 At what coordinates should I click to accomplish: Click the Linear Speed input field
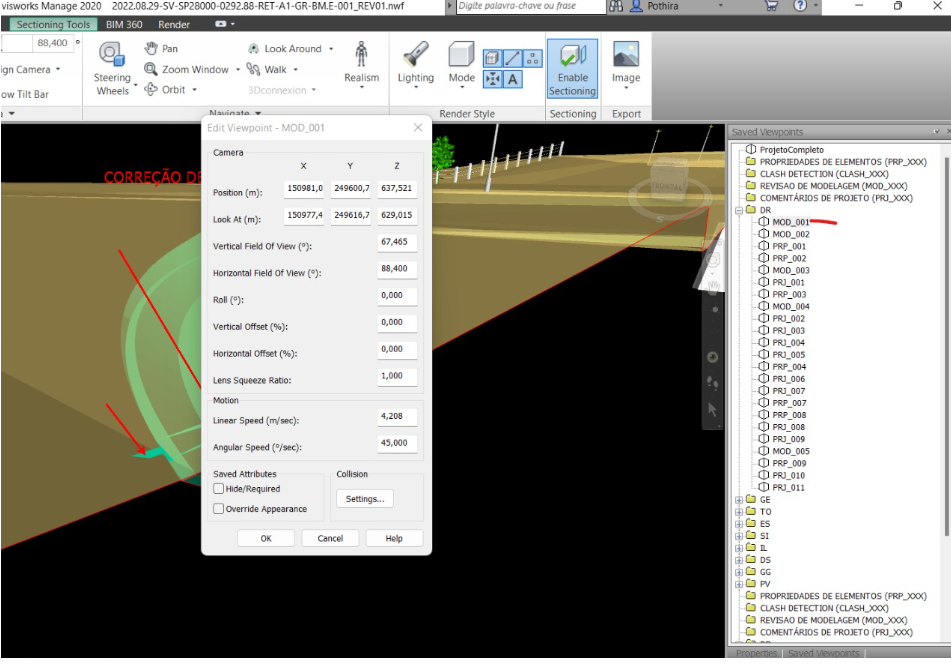(x=397, y=416)
